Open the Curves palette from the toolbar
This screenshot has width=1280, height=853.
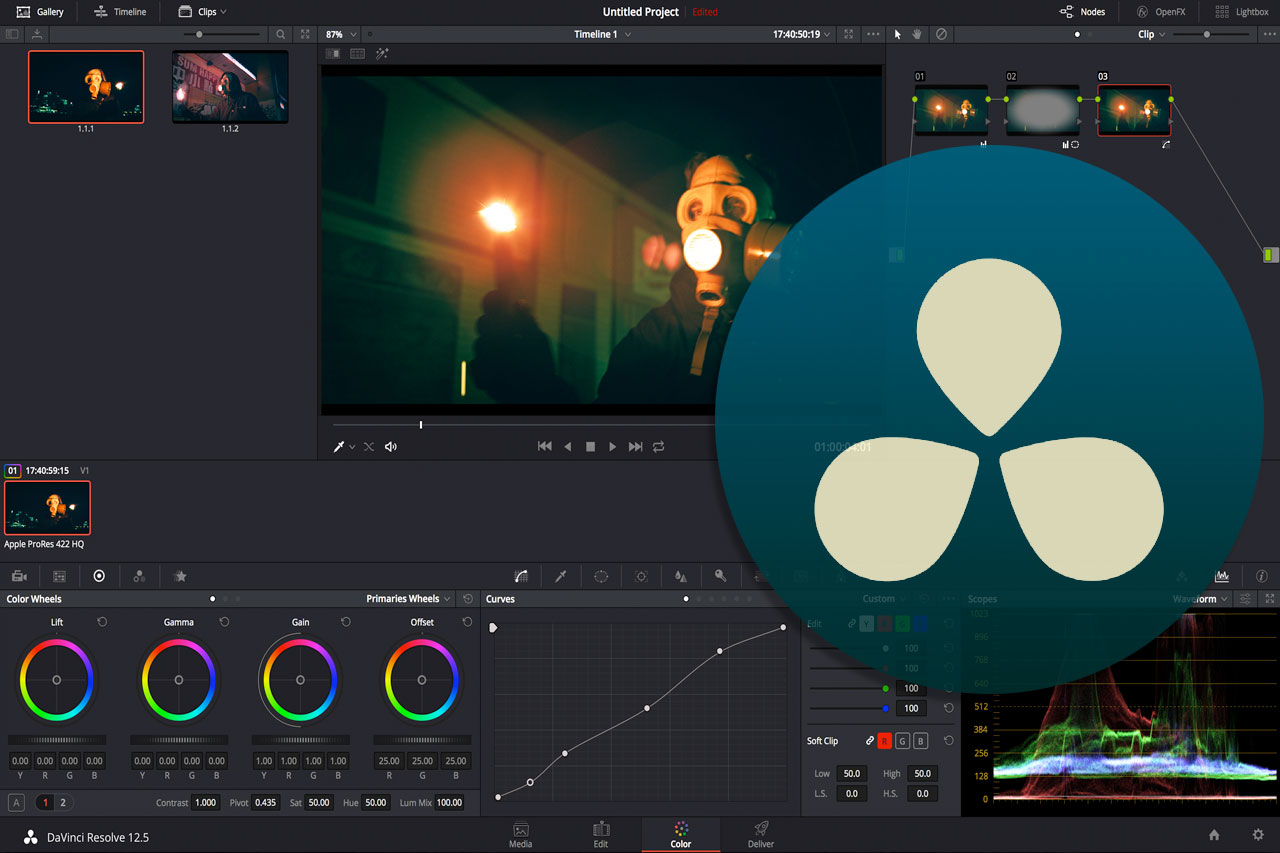pyautogui.click(x=520, y=576)
